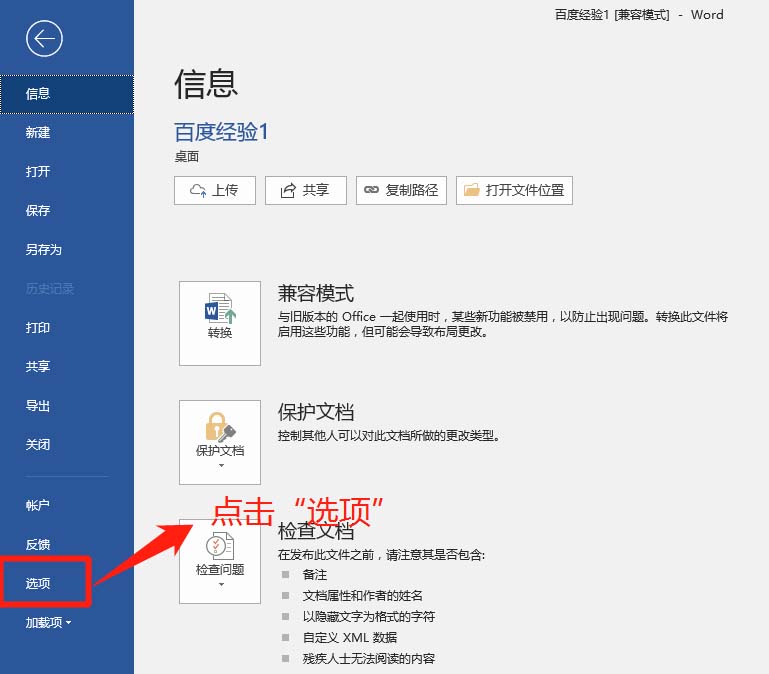Click the share arrow icon
Image resolution: width=769 pixels, height=674 pixels.
click(288, 190)
